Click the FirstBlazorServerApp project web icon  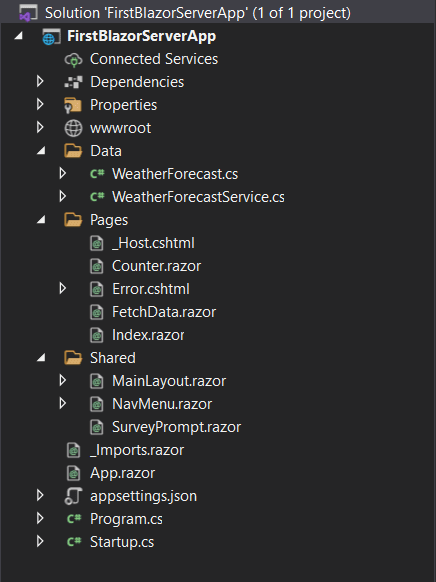51,37
